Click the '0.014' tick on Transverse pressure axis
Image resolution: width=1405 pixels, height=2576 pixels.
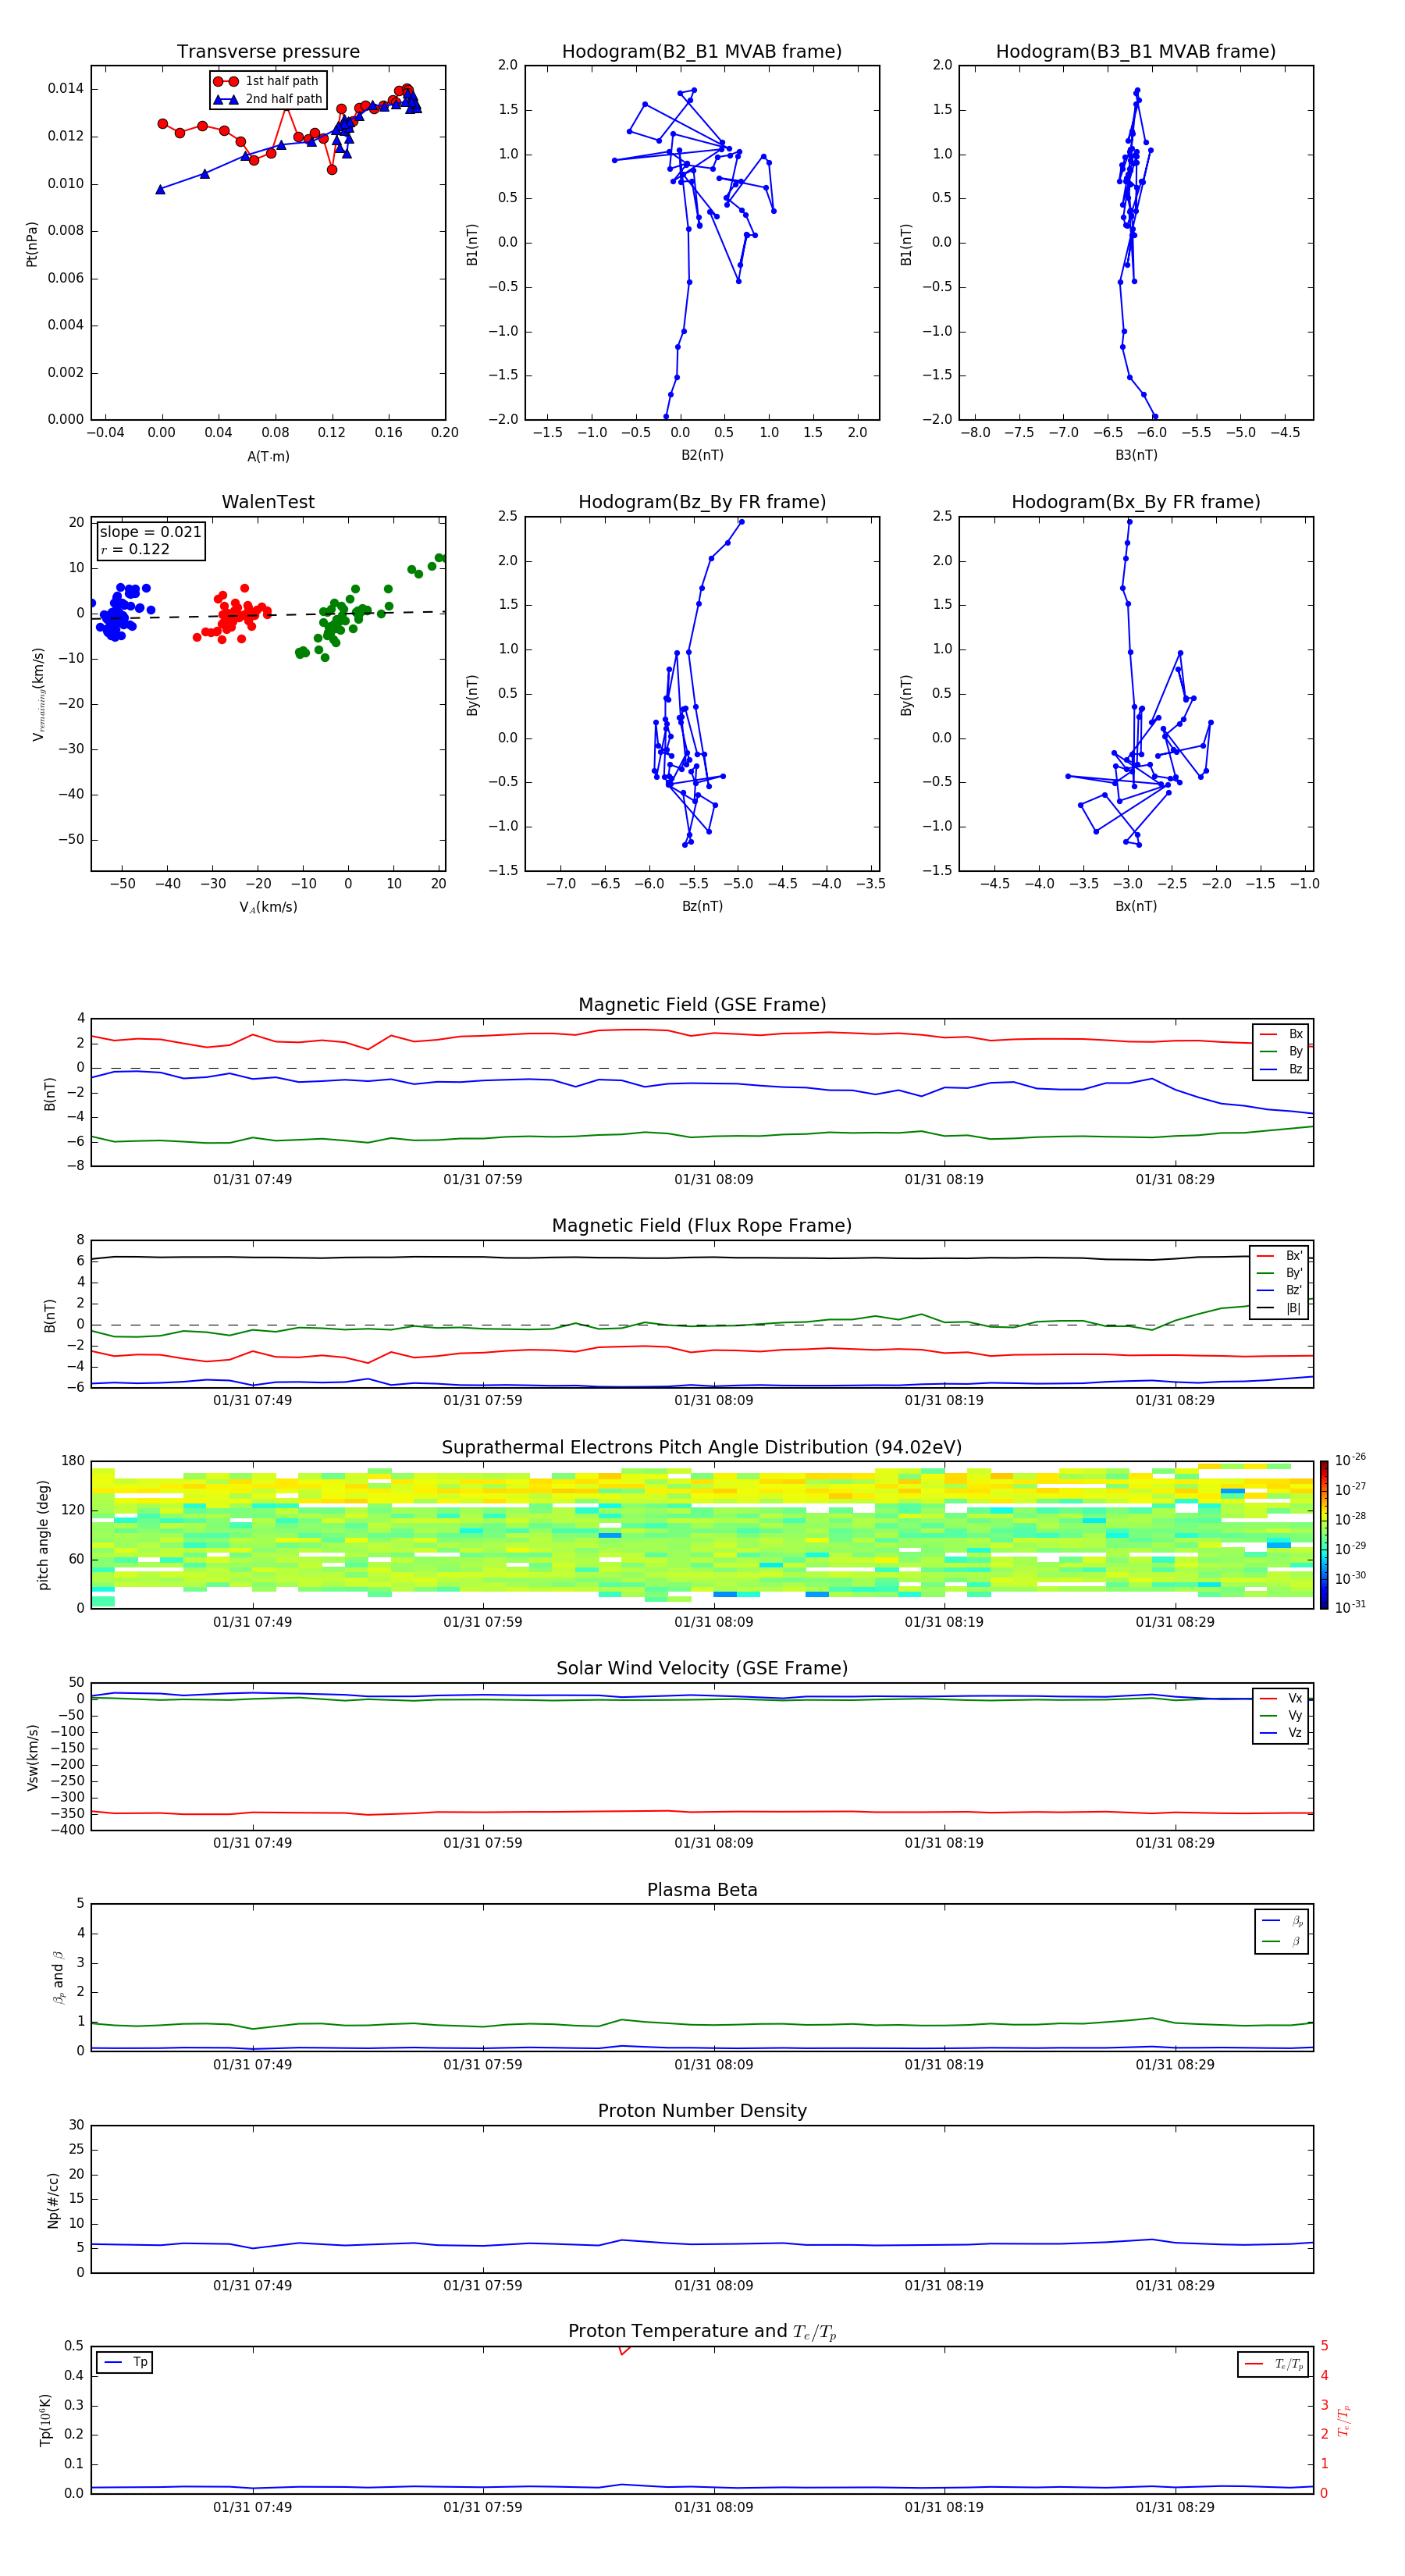[66, 89]
